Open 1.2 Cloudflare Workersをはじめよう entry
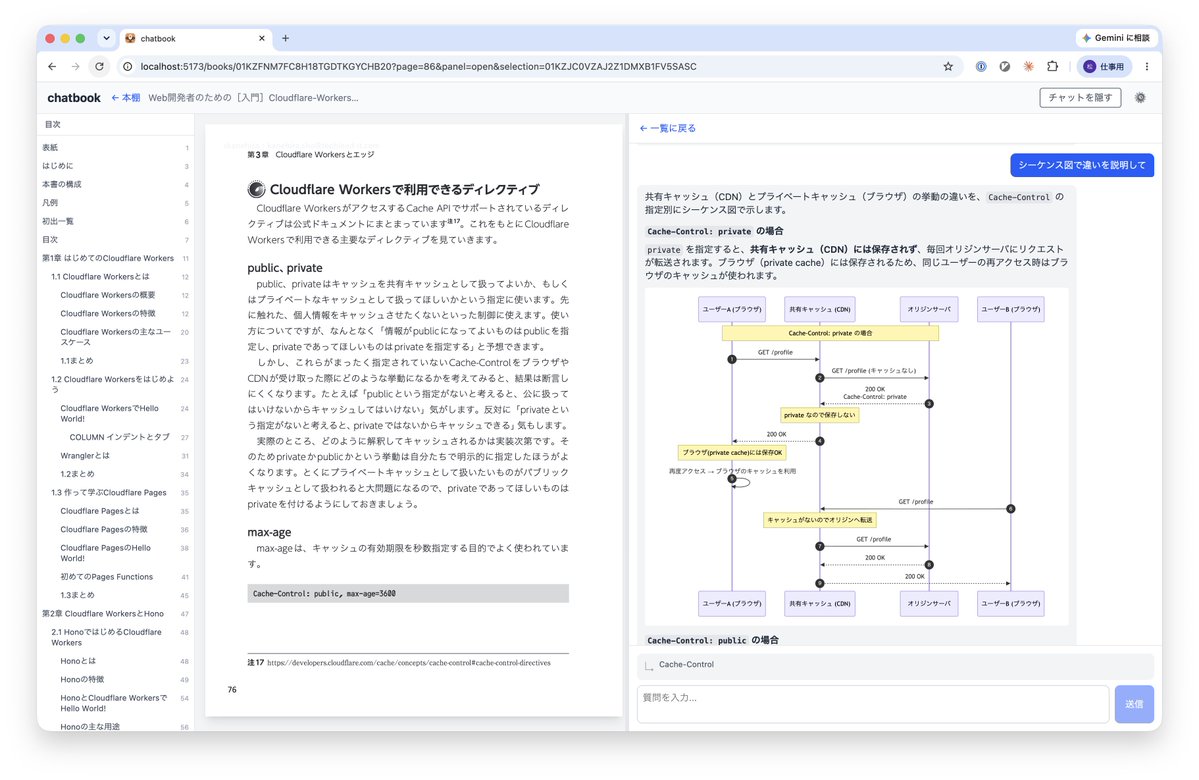The width and height of the screenshot is (1199, 780). 115,385
